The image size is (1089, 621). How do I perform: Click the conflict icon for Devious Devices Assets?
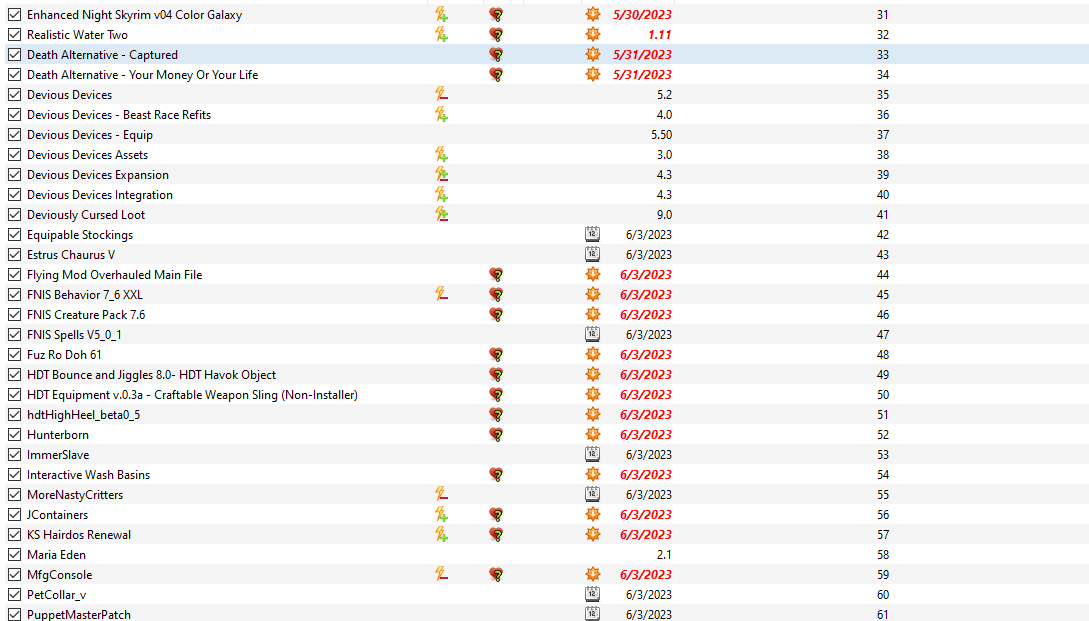(x=441, y=155)
